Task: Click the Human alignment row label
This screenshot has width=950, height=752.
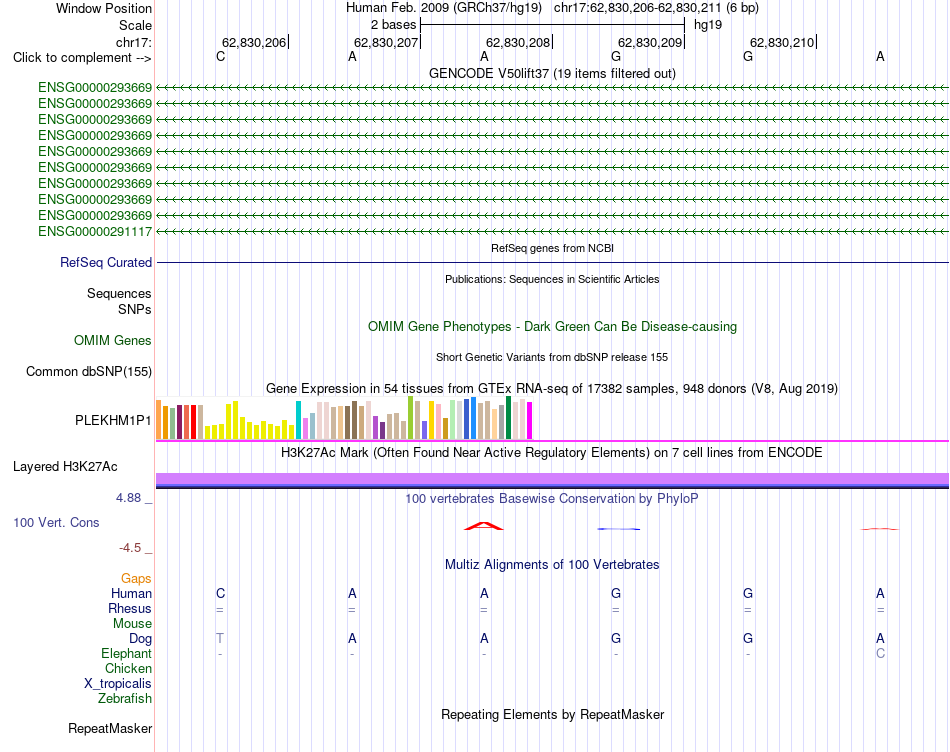Action: pyautogui.click(x=131, y=593)
